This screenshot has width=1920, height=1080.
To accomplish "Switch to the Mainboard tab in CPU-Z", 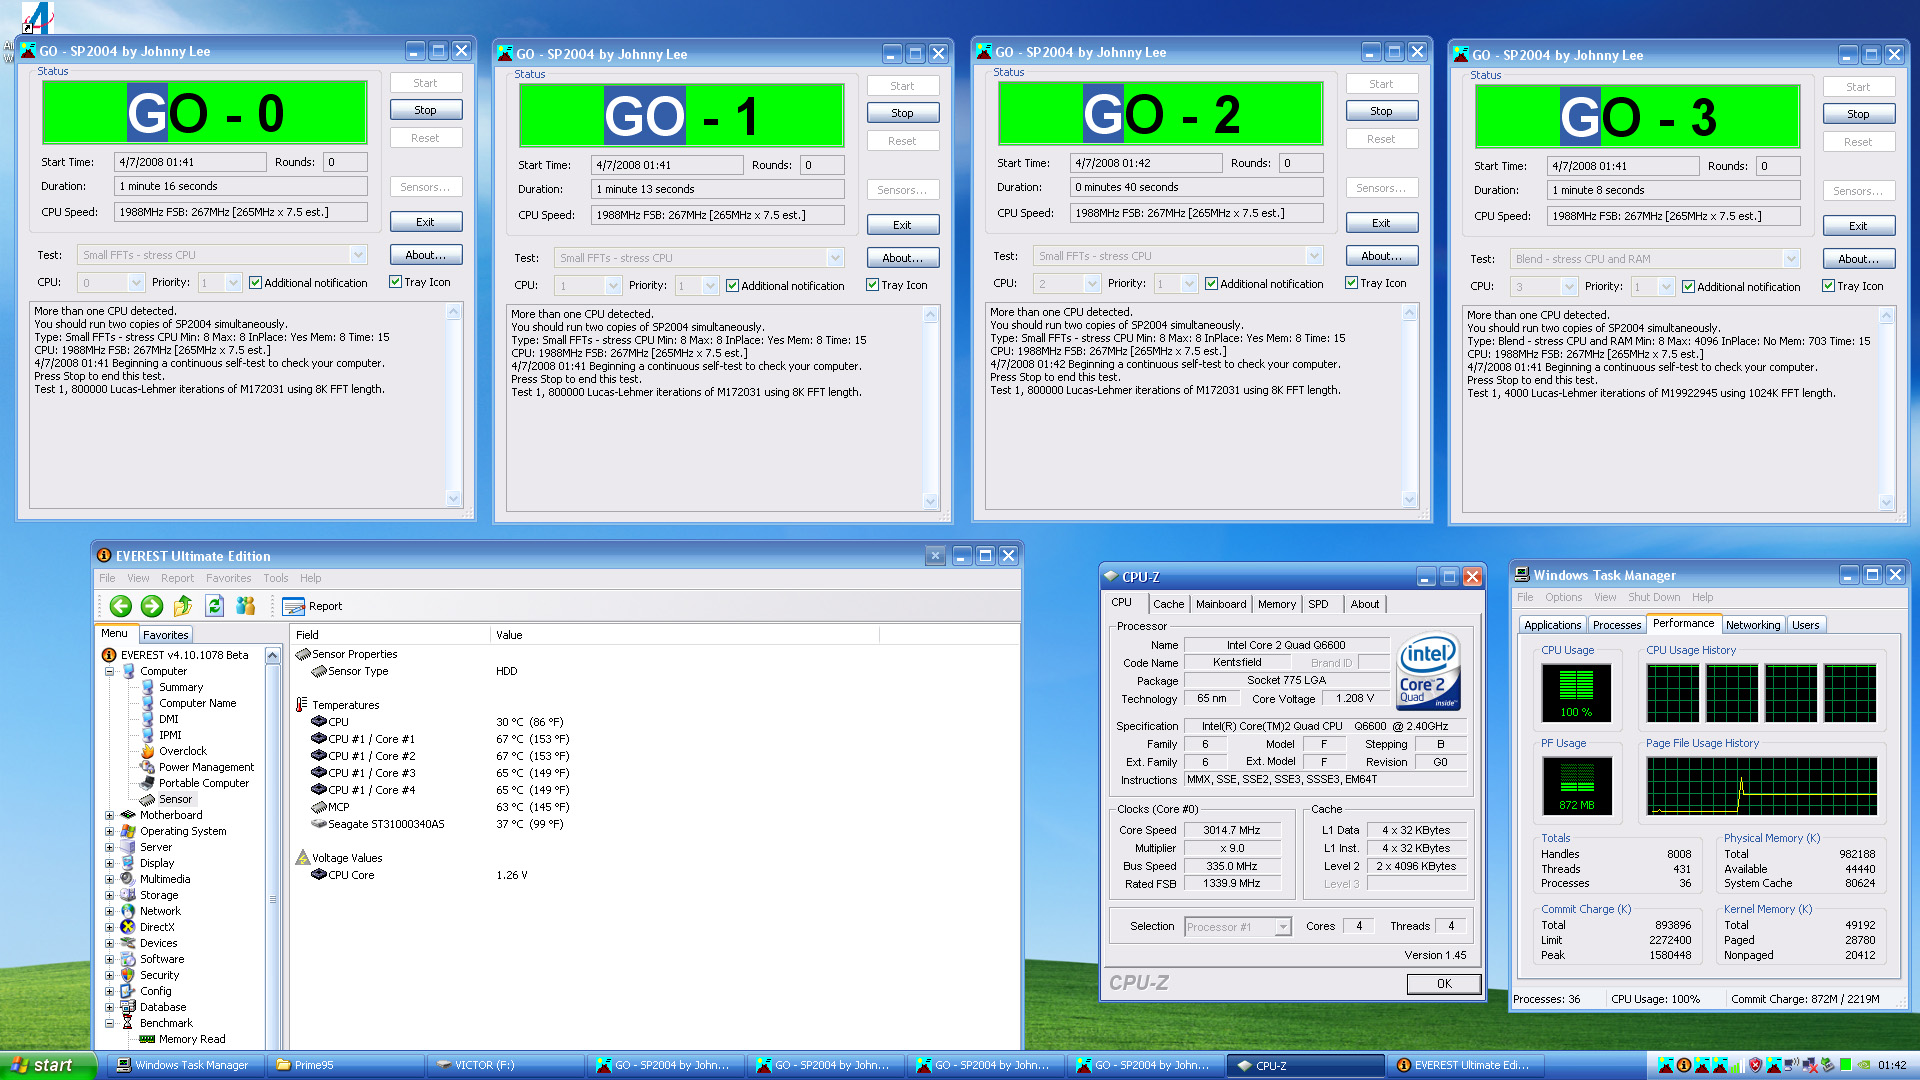I will [x=1221, y=604].
